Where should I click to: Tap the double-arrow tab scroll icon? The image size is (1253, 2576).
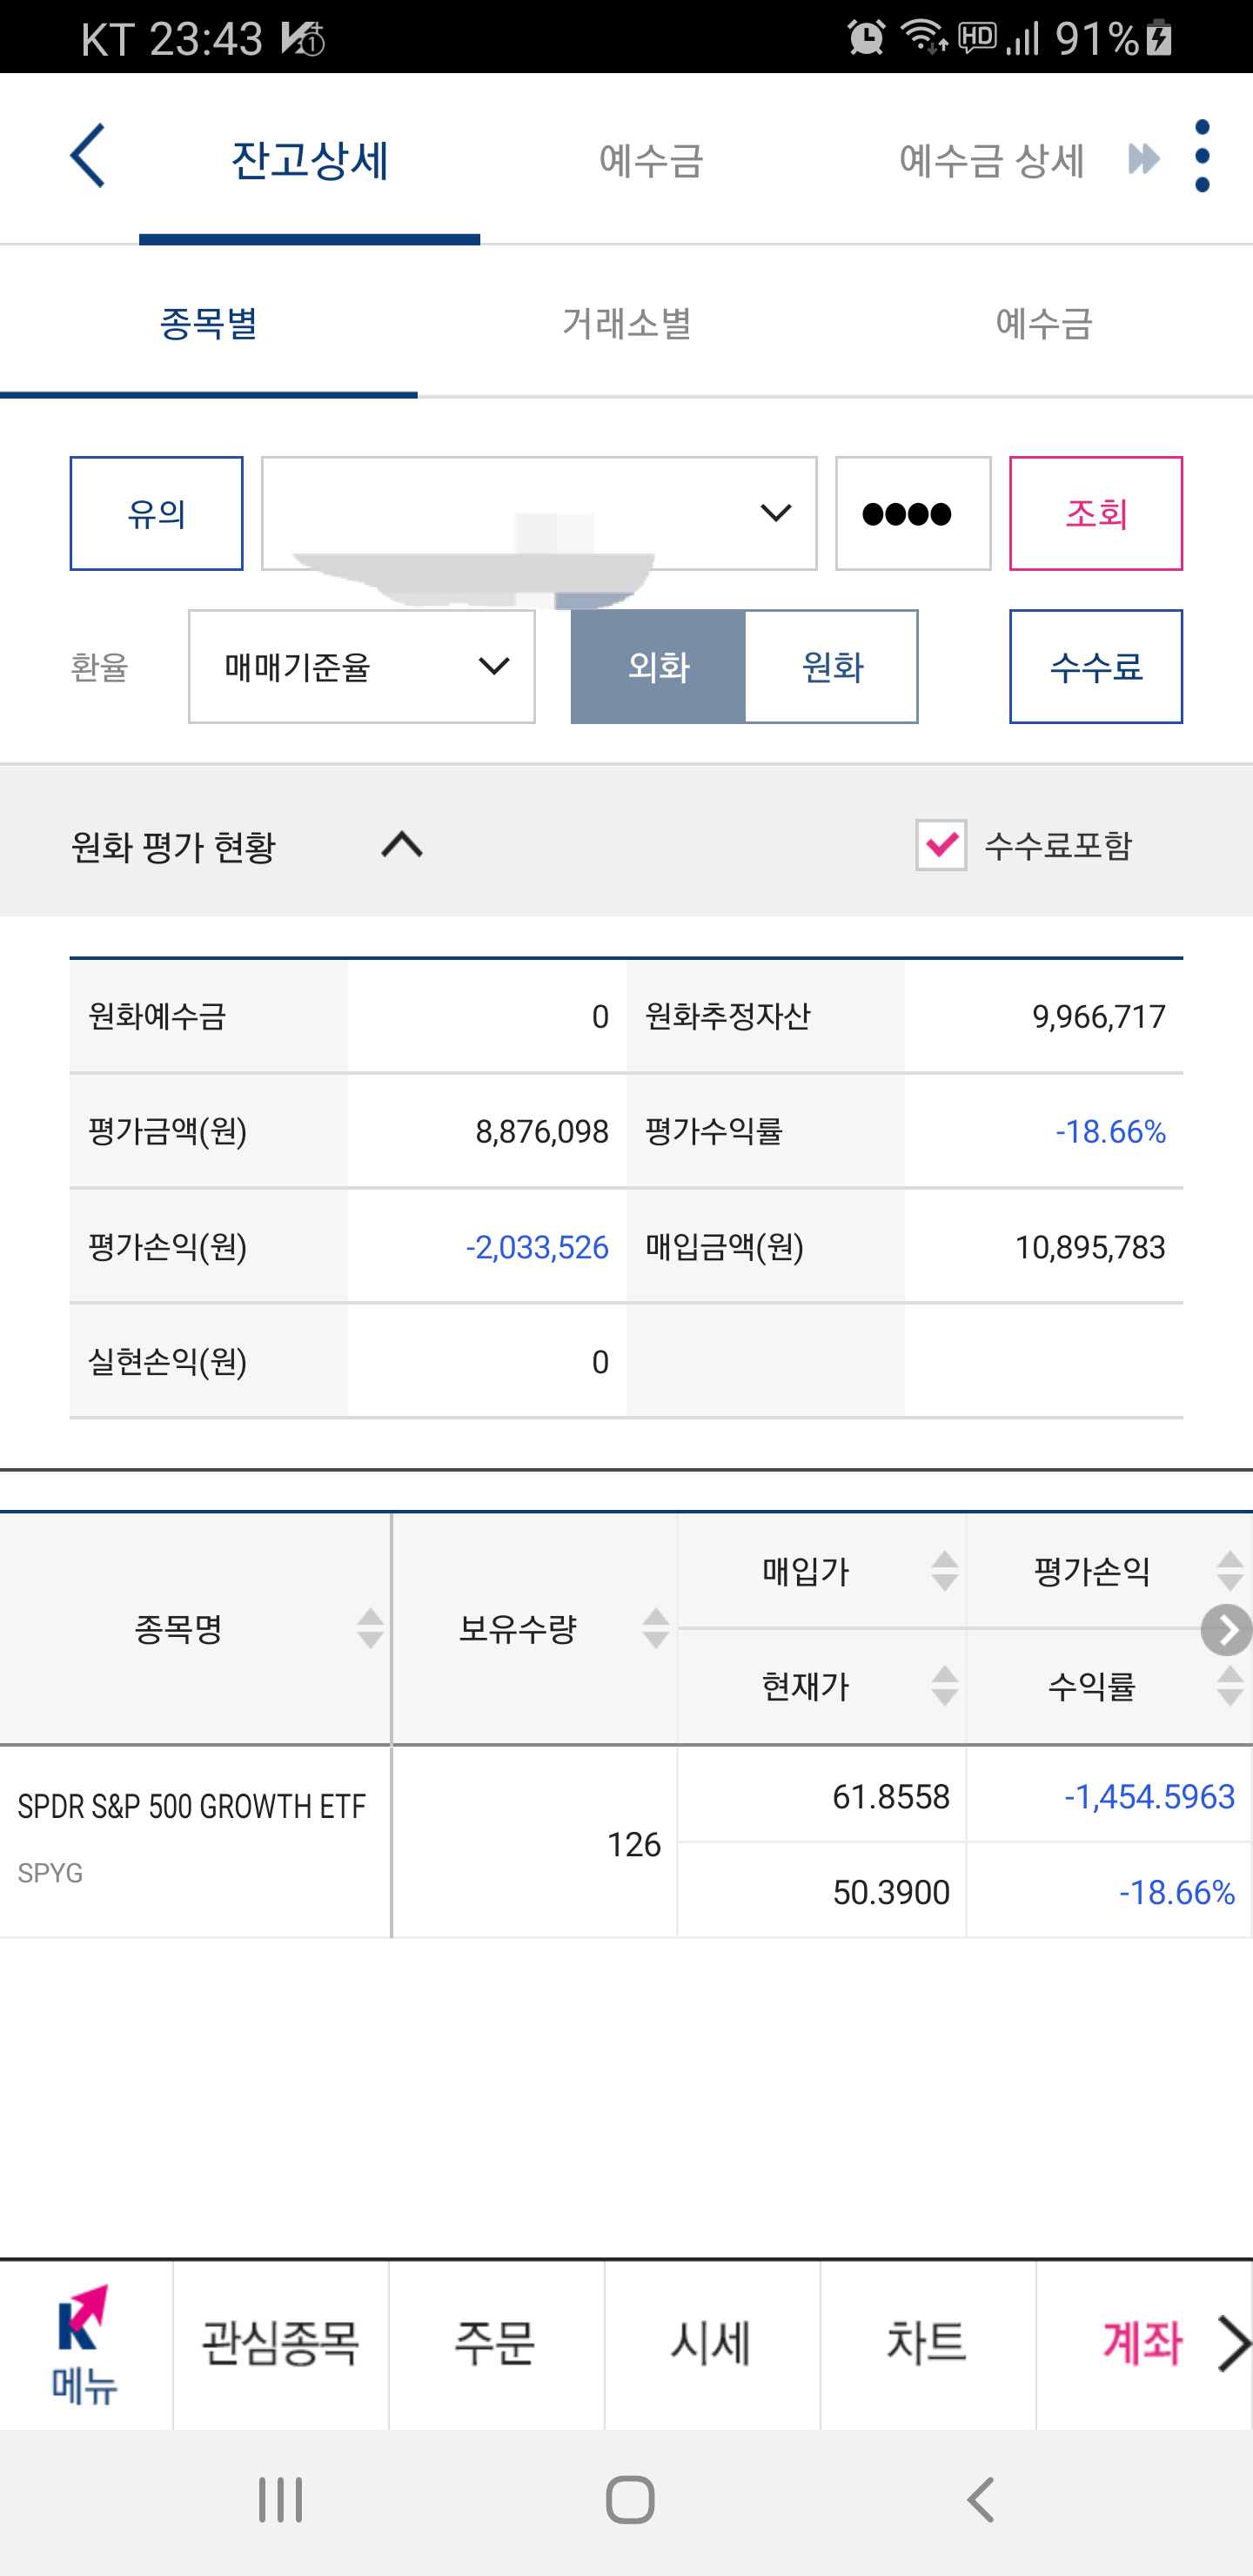pos(1144,159)
